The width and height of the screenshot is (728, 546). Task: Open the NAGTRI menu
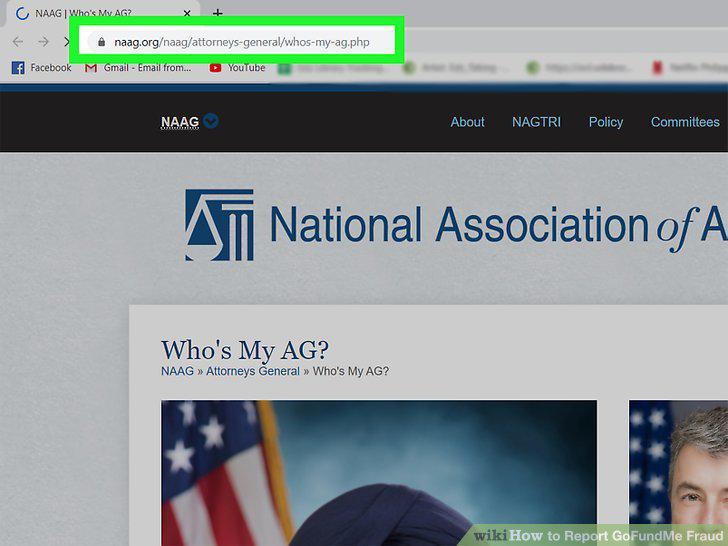point(536,122)
